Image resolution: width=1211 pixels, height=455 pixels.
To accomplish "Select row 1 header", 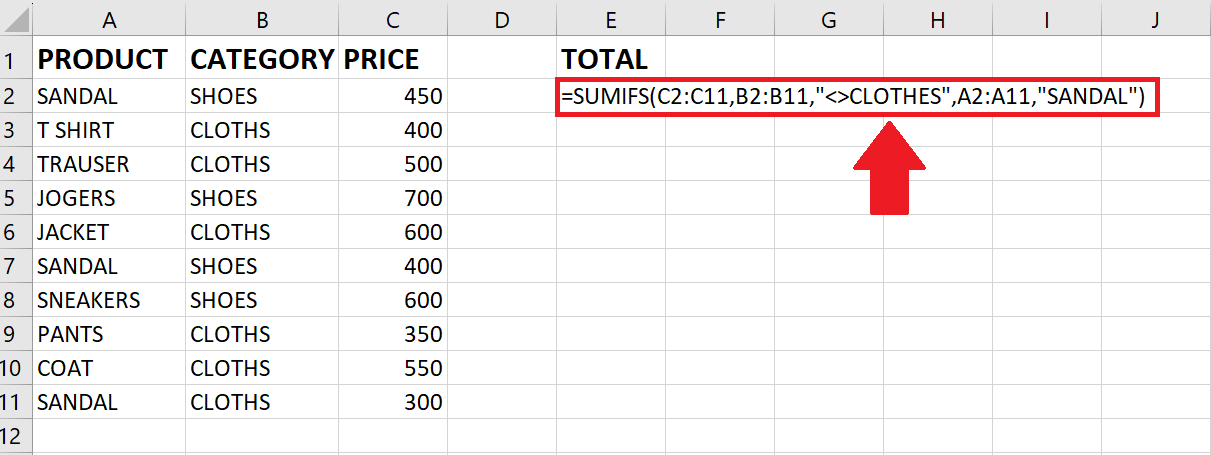I will (16, 59).
